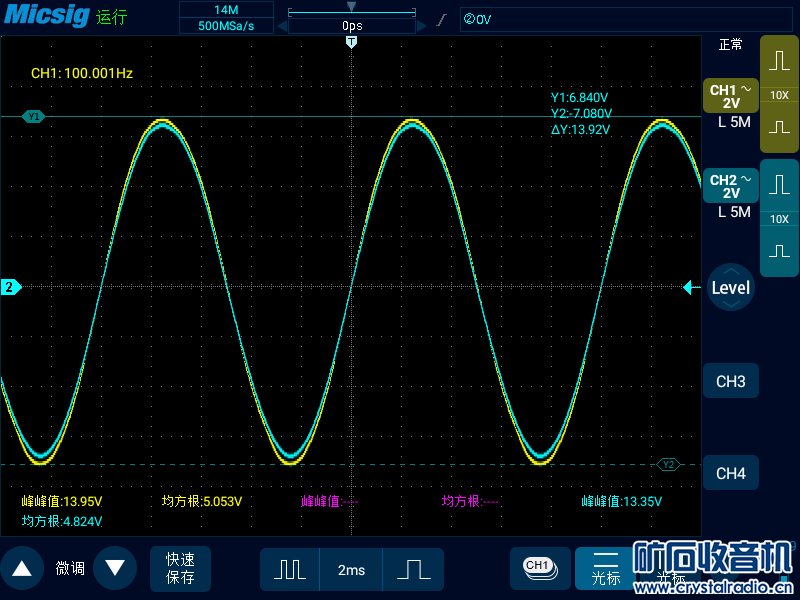Tap CH2 L 5M bandwidth label
The image size is (800, 600).
(734, 212)
